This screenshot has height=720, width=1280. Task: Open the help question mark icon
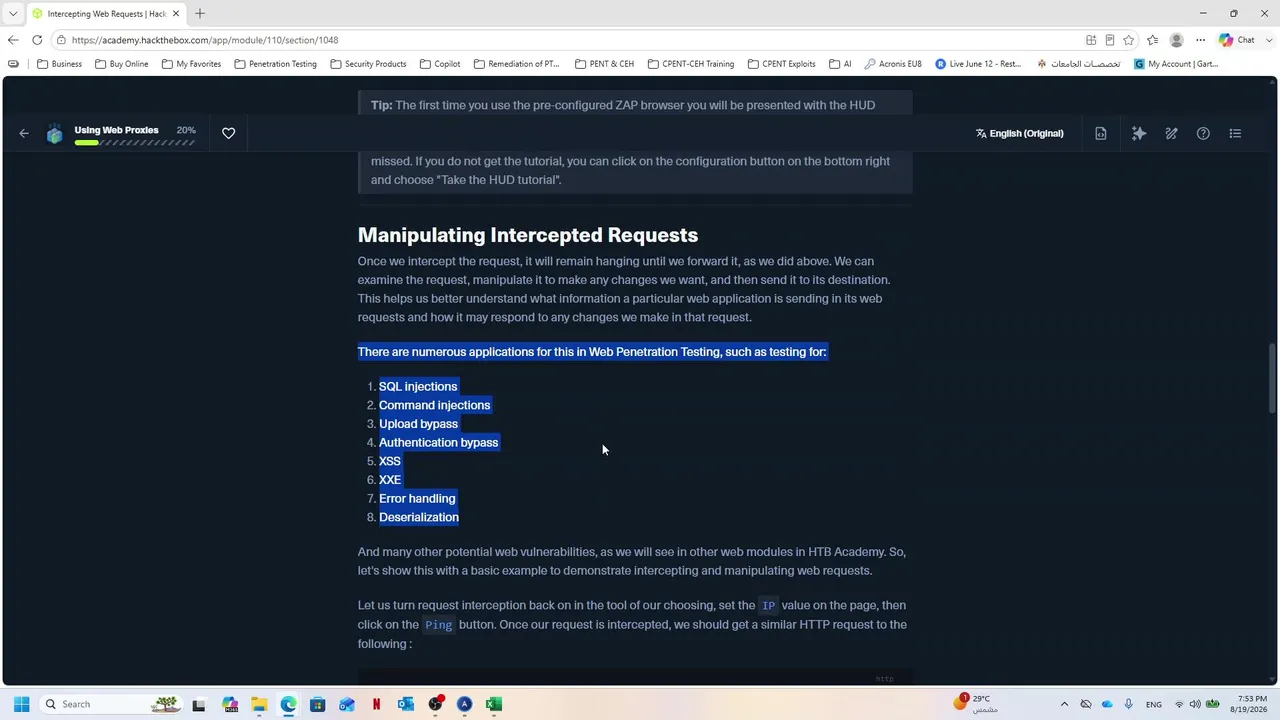tap(1203, 133)
